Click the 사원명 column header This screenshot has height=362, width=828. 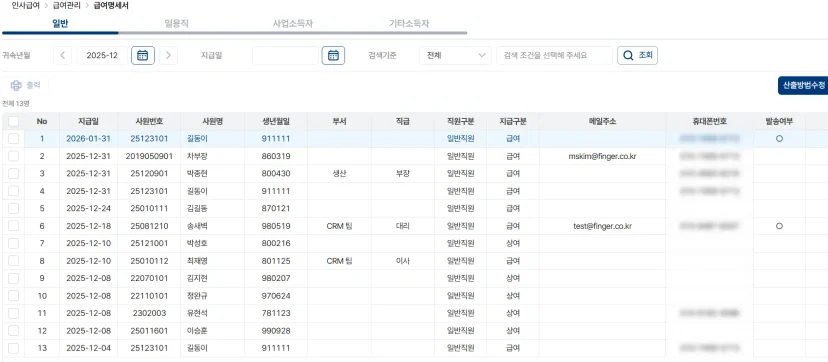213,121
